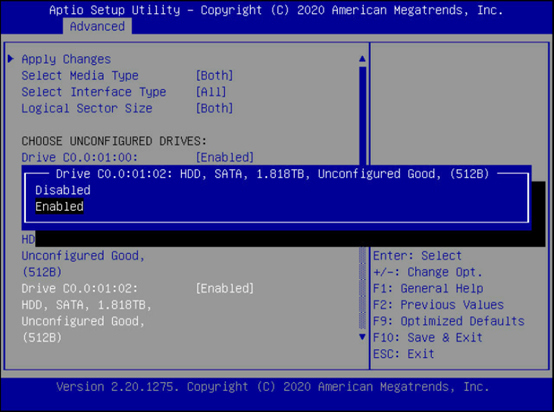
Task: Click the scrollbar down arrow
Action: coord(362,337)
